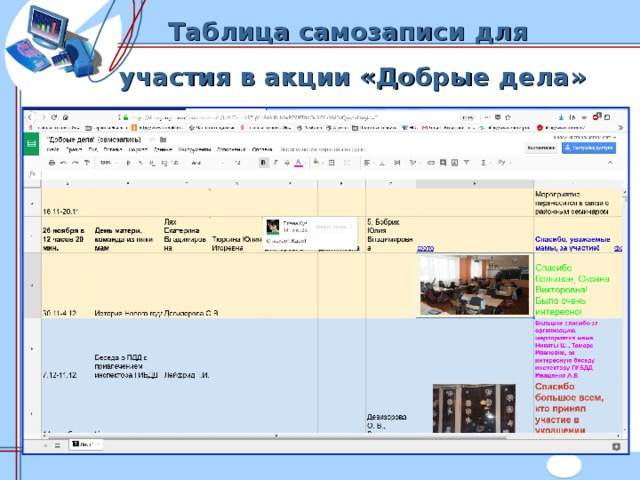Collapse the toolbar with the up chevron
The height and width of the screenshot is (480, 640).
pyautogui.click(x=610, y=162)
